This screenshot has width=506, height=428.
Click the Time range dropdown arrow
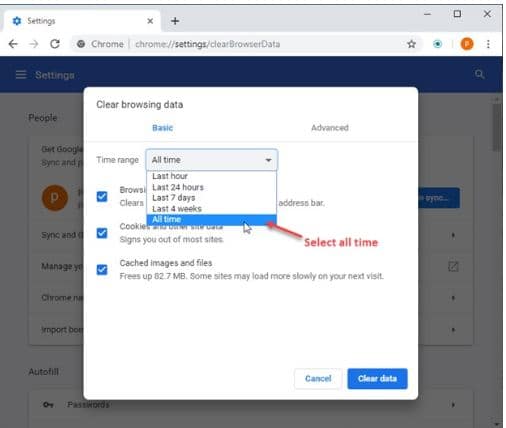click(268, 160)
